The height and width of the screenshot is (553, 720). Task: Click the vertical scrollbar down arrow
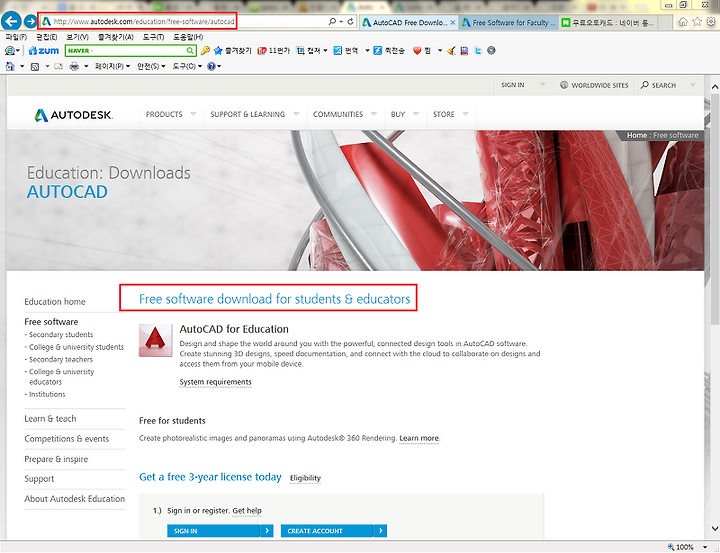point(714,528)
